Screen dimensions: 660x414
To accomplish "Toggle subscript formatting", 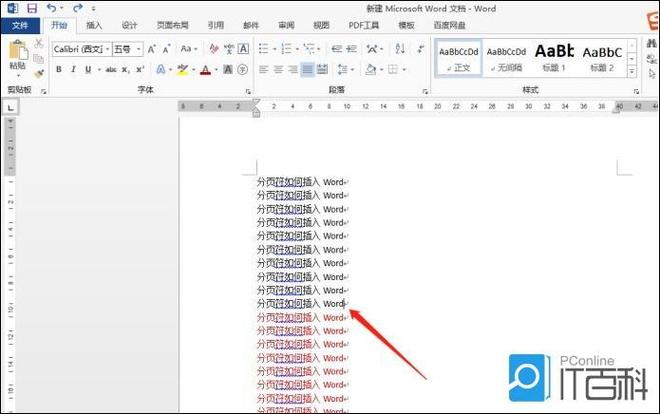I will tap(125, 69).
